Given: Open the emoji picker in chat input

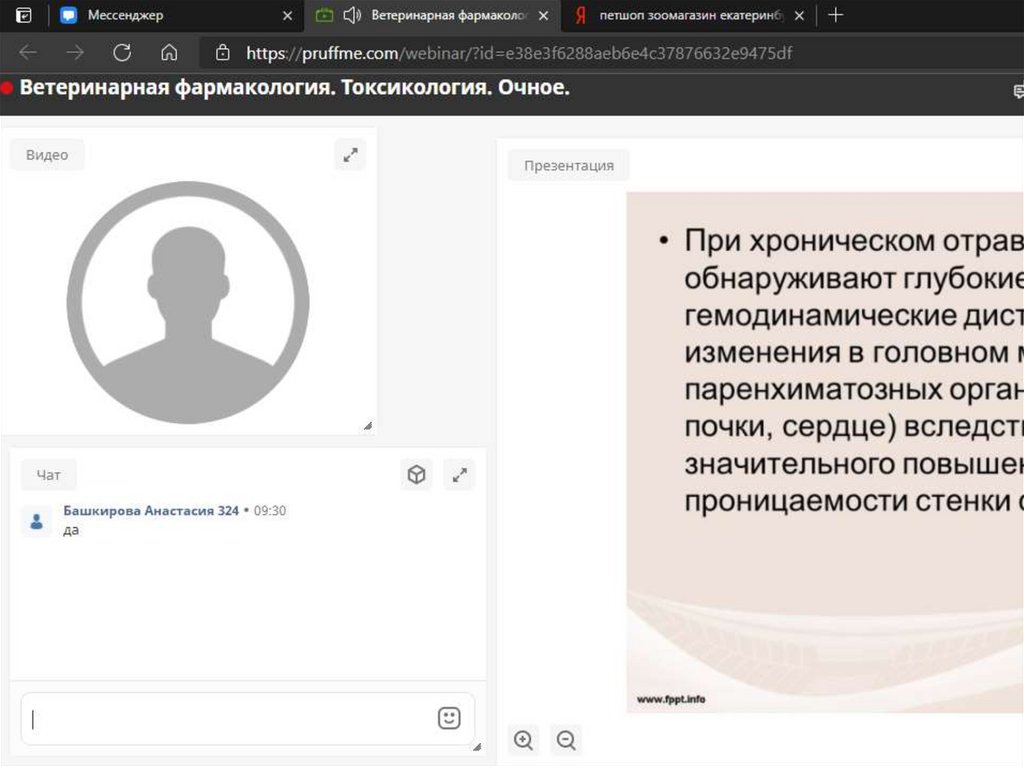Looking at the screenshot, I should click(x=449, y=718).
